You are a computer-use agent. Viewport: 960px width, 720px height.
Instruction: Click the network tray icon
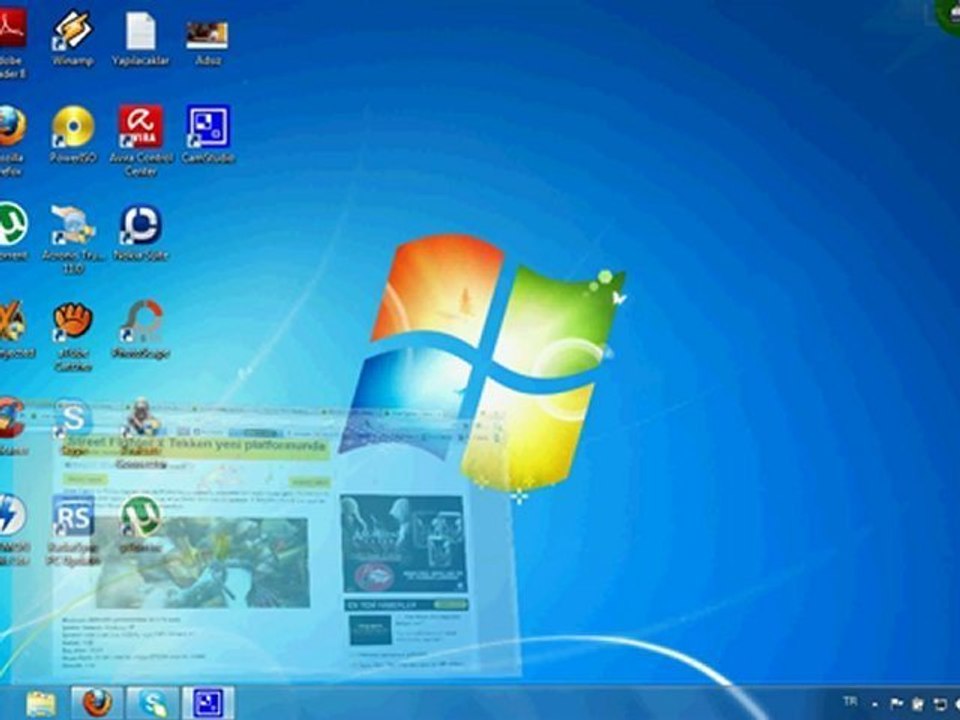pyautogui.click(x=940, y=704)
